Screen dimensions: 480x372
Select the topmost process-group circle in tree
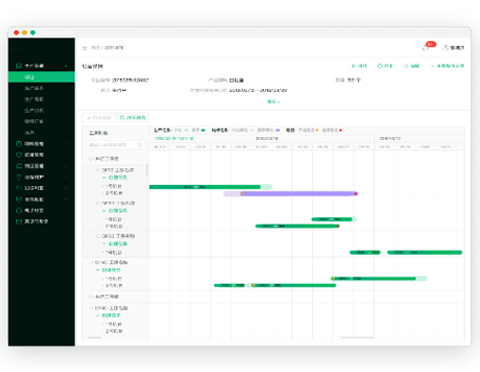tap(91, 159)
